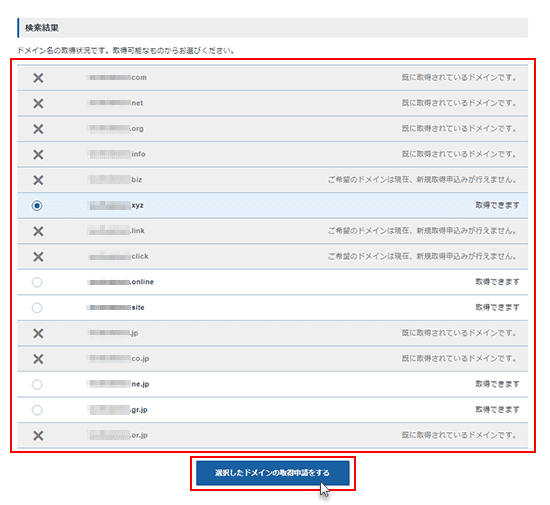Screen dimensions: 550x505
Task: Click the X icon beside .click domain
Action: 38,257
